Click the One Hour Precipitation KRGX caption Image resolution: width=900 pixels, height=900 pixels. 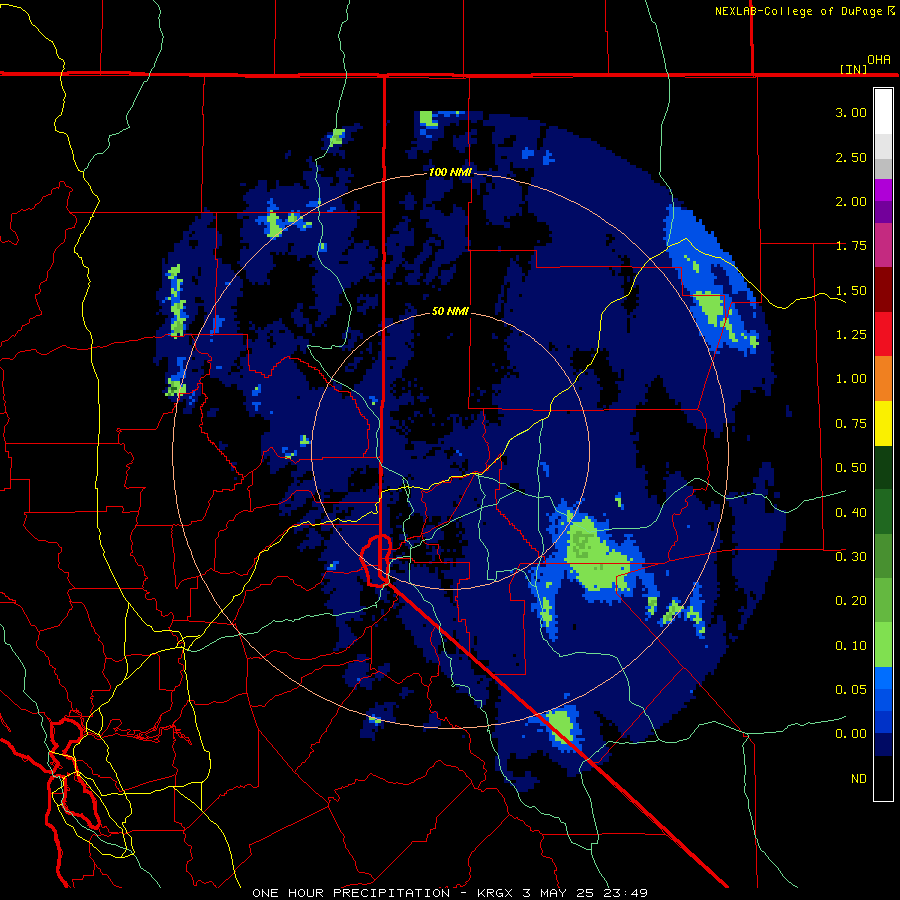pyautogui.click(x=450, y=893)
